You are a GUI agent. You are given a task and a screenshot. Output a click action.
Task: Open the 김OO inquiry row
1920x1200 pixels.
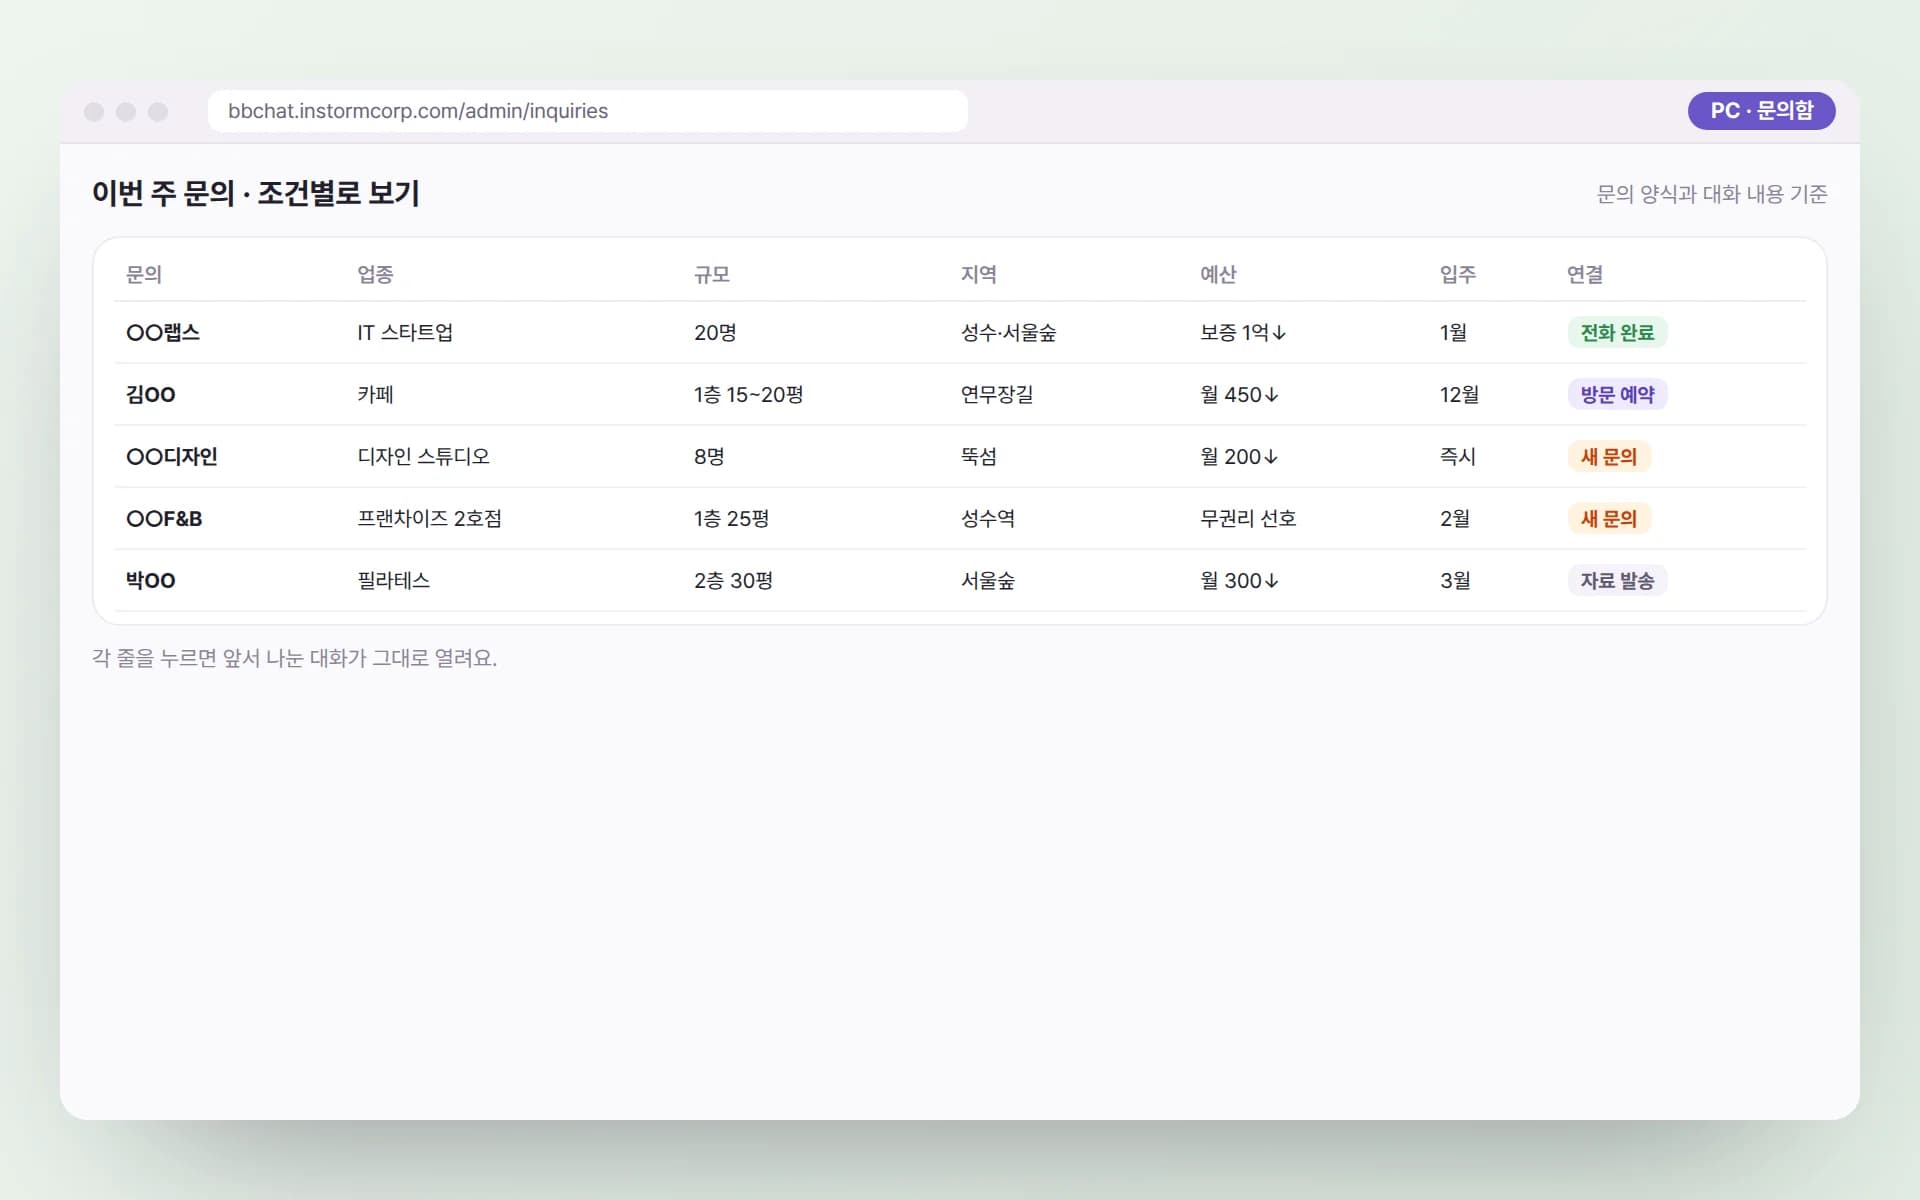coord(960,394)
